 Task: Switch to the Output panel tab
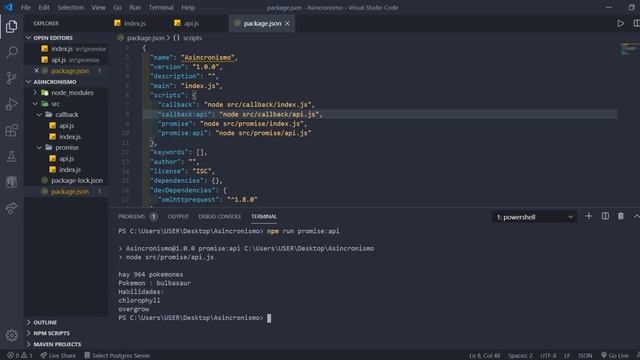178,216
